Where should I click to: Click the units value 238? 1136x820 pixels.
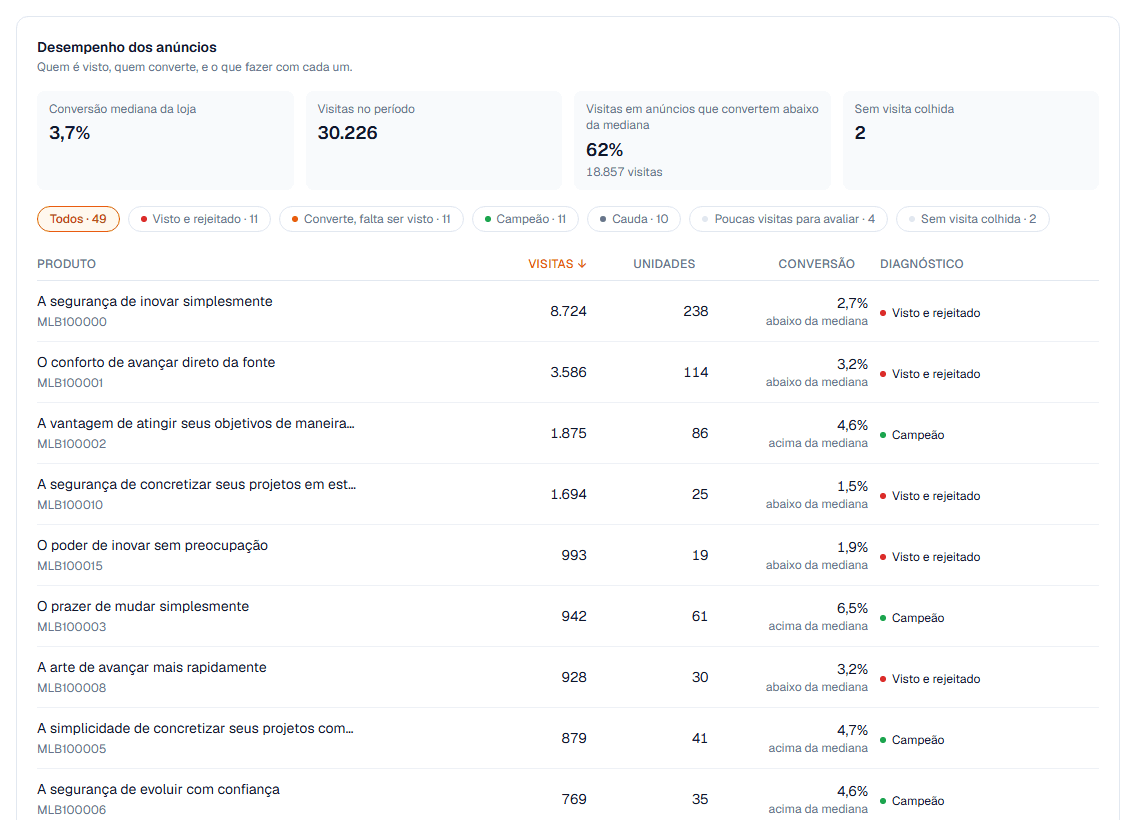(x=696, y=311)
